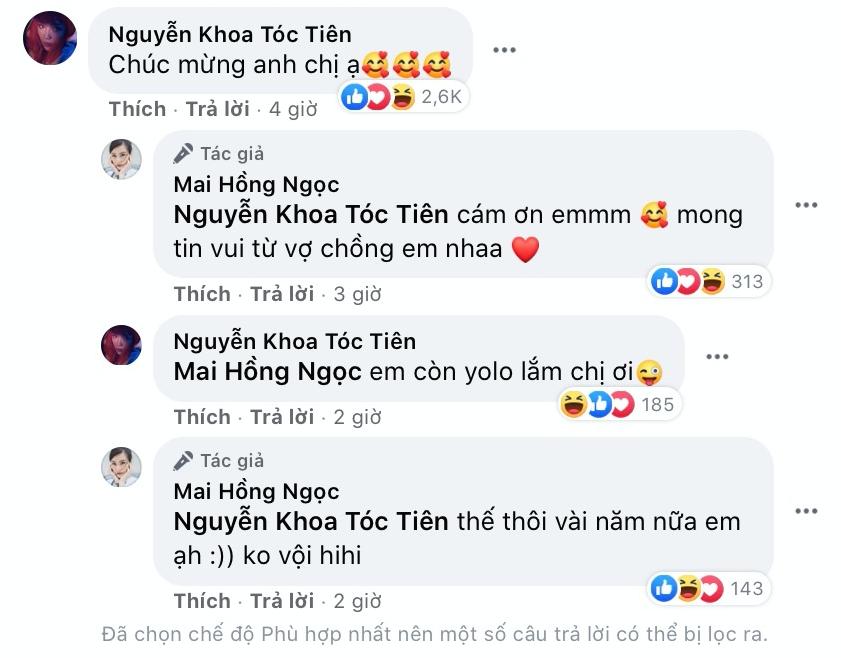Click the thumbs-up reaction icon showing 313 count
The width and height of the screenshot is (841, 658).
(663, 282)
